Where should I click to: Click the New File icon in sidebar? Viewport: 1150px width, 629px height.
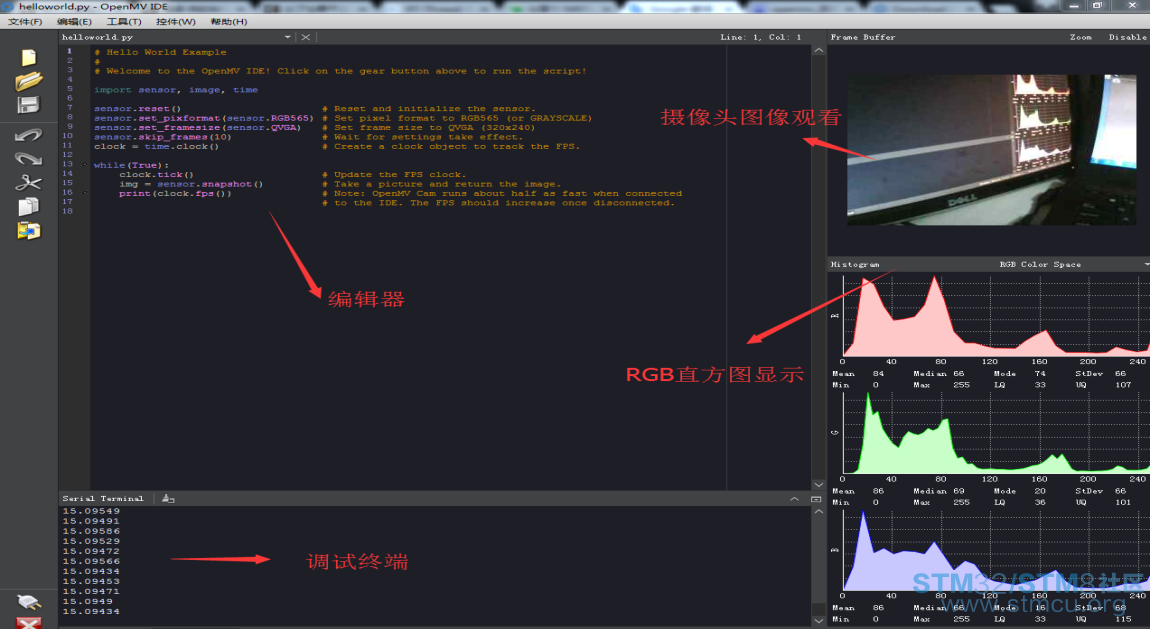pyautogui.click(x=28, y=57)
